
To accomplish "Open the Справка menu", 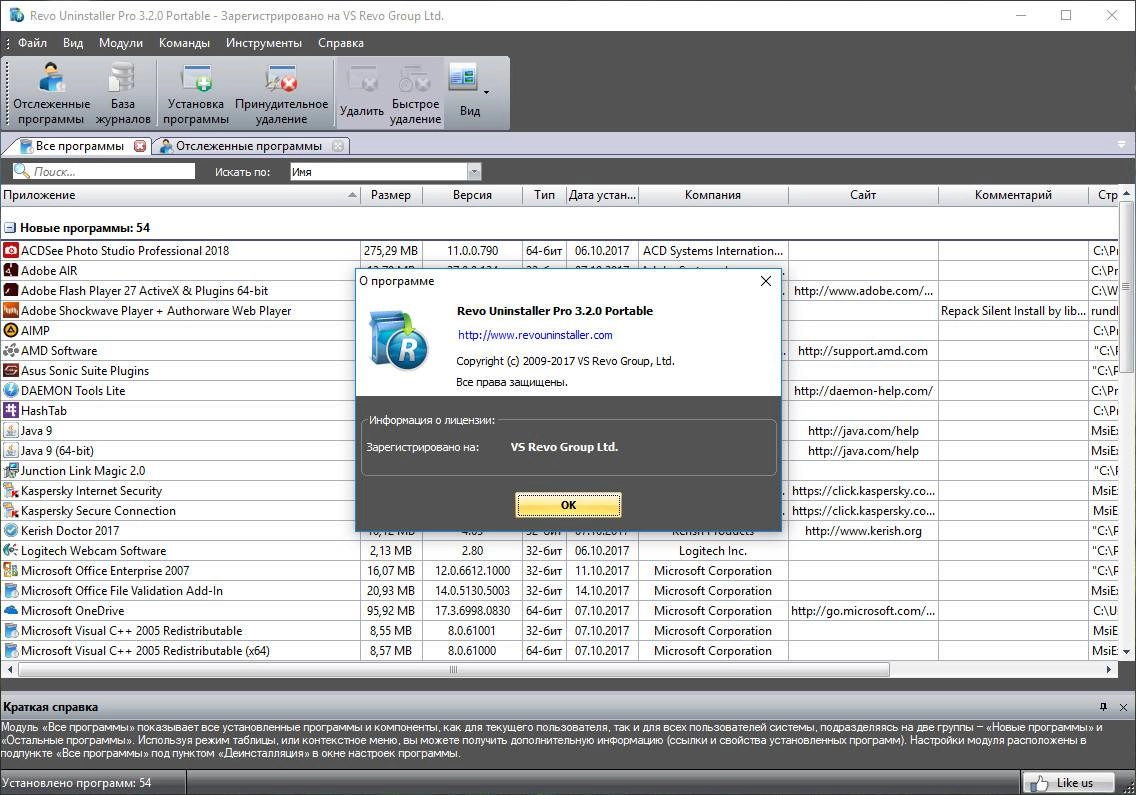I will (341, 43).
